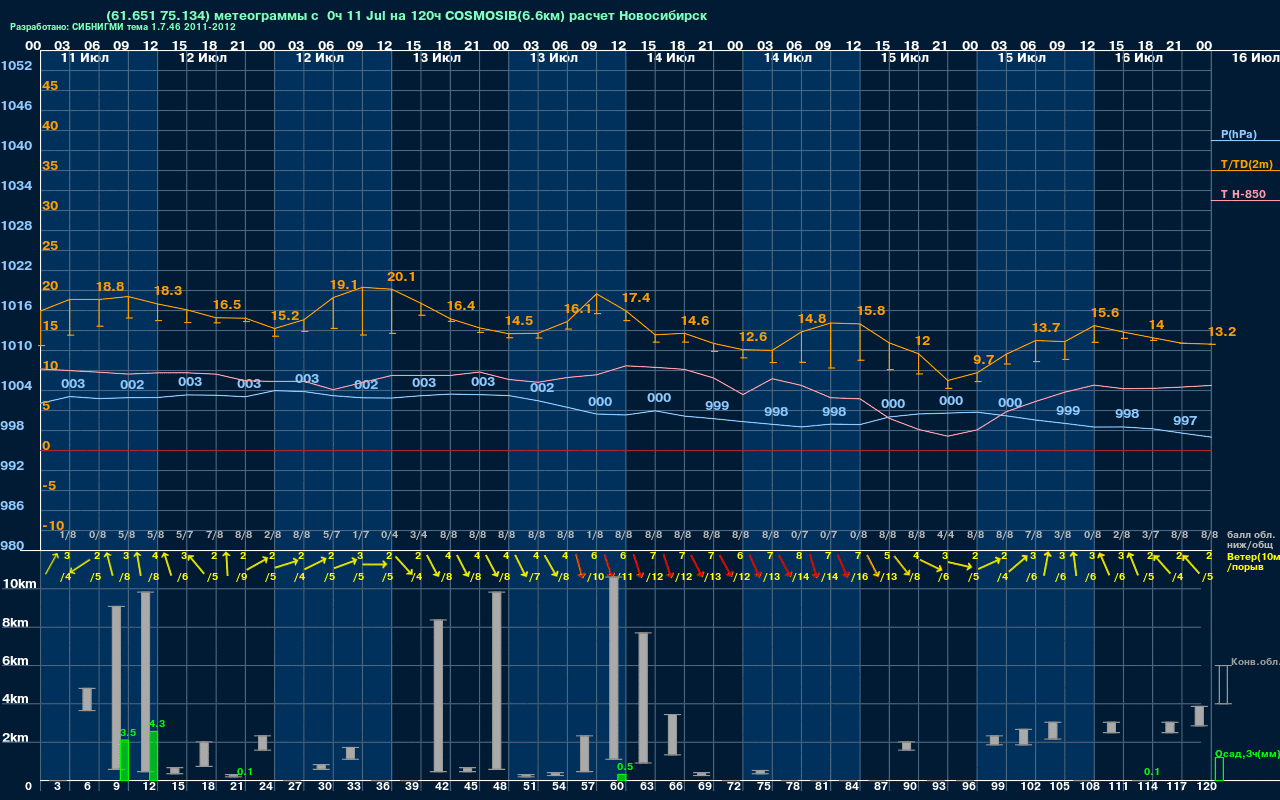The image size is (1280, 800).
Task: Click the 13.7 temperature label
Action: click(x=1046, y=328)
